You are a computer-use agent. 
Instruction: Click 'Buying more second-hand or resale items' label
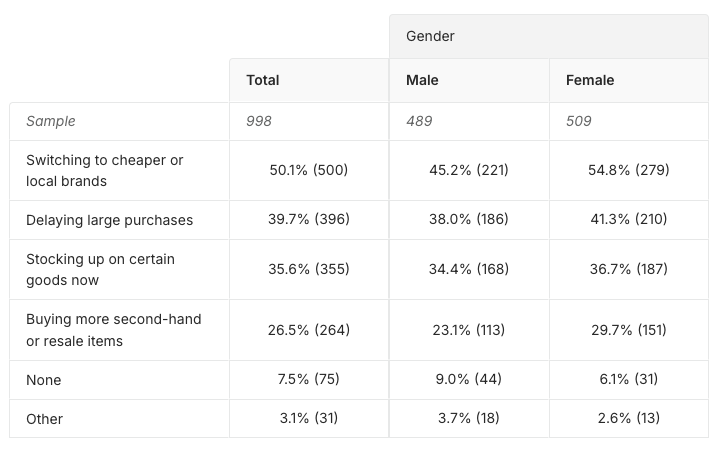coord(113,330)
